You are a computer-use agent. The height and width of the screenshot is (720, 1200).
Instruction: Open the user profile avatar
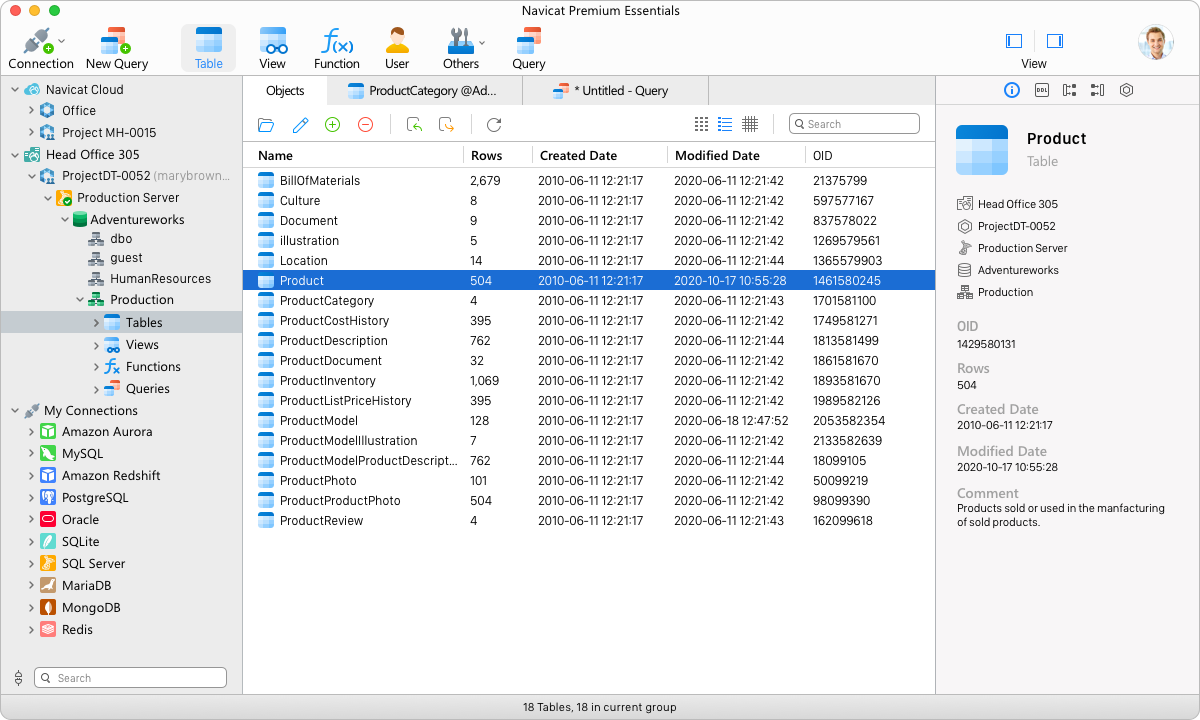[1155, 42]
